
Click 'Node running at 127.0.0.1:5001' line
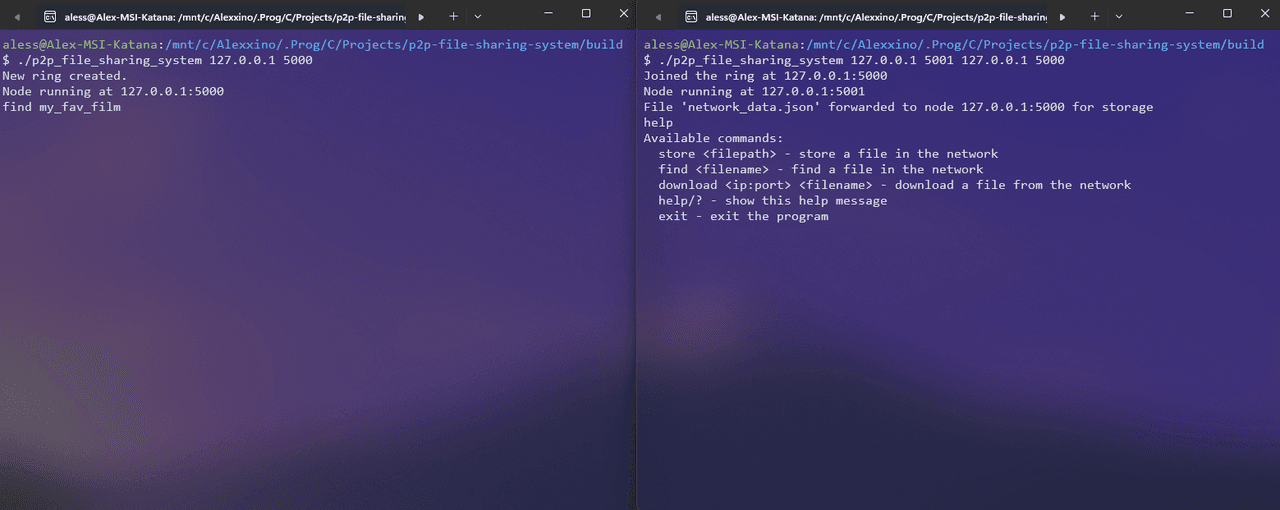click(754, 91)
